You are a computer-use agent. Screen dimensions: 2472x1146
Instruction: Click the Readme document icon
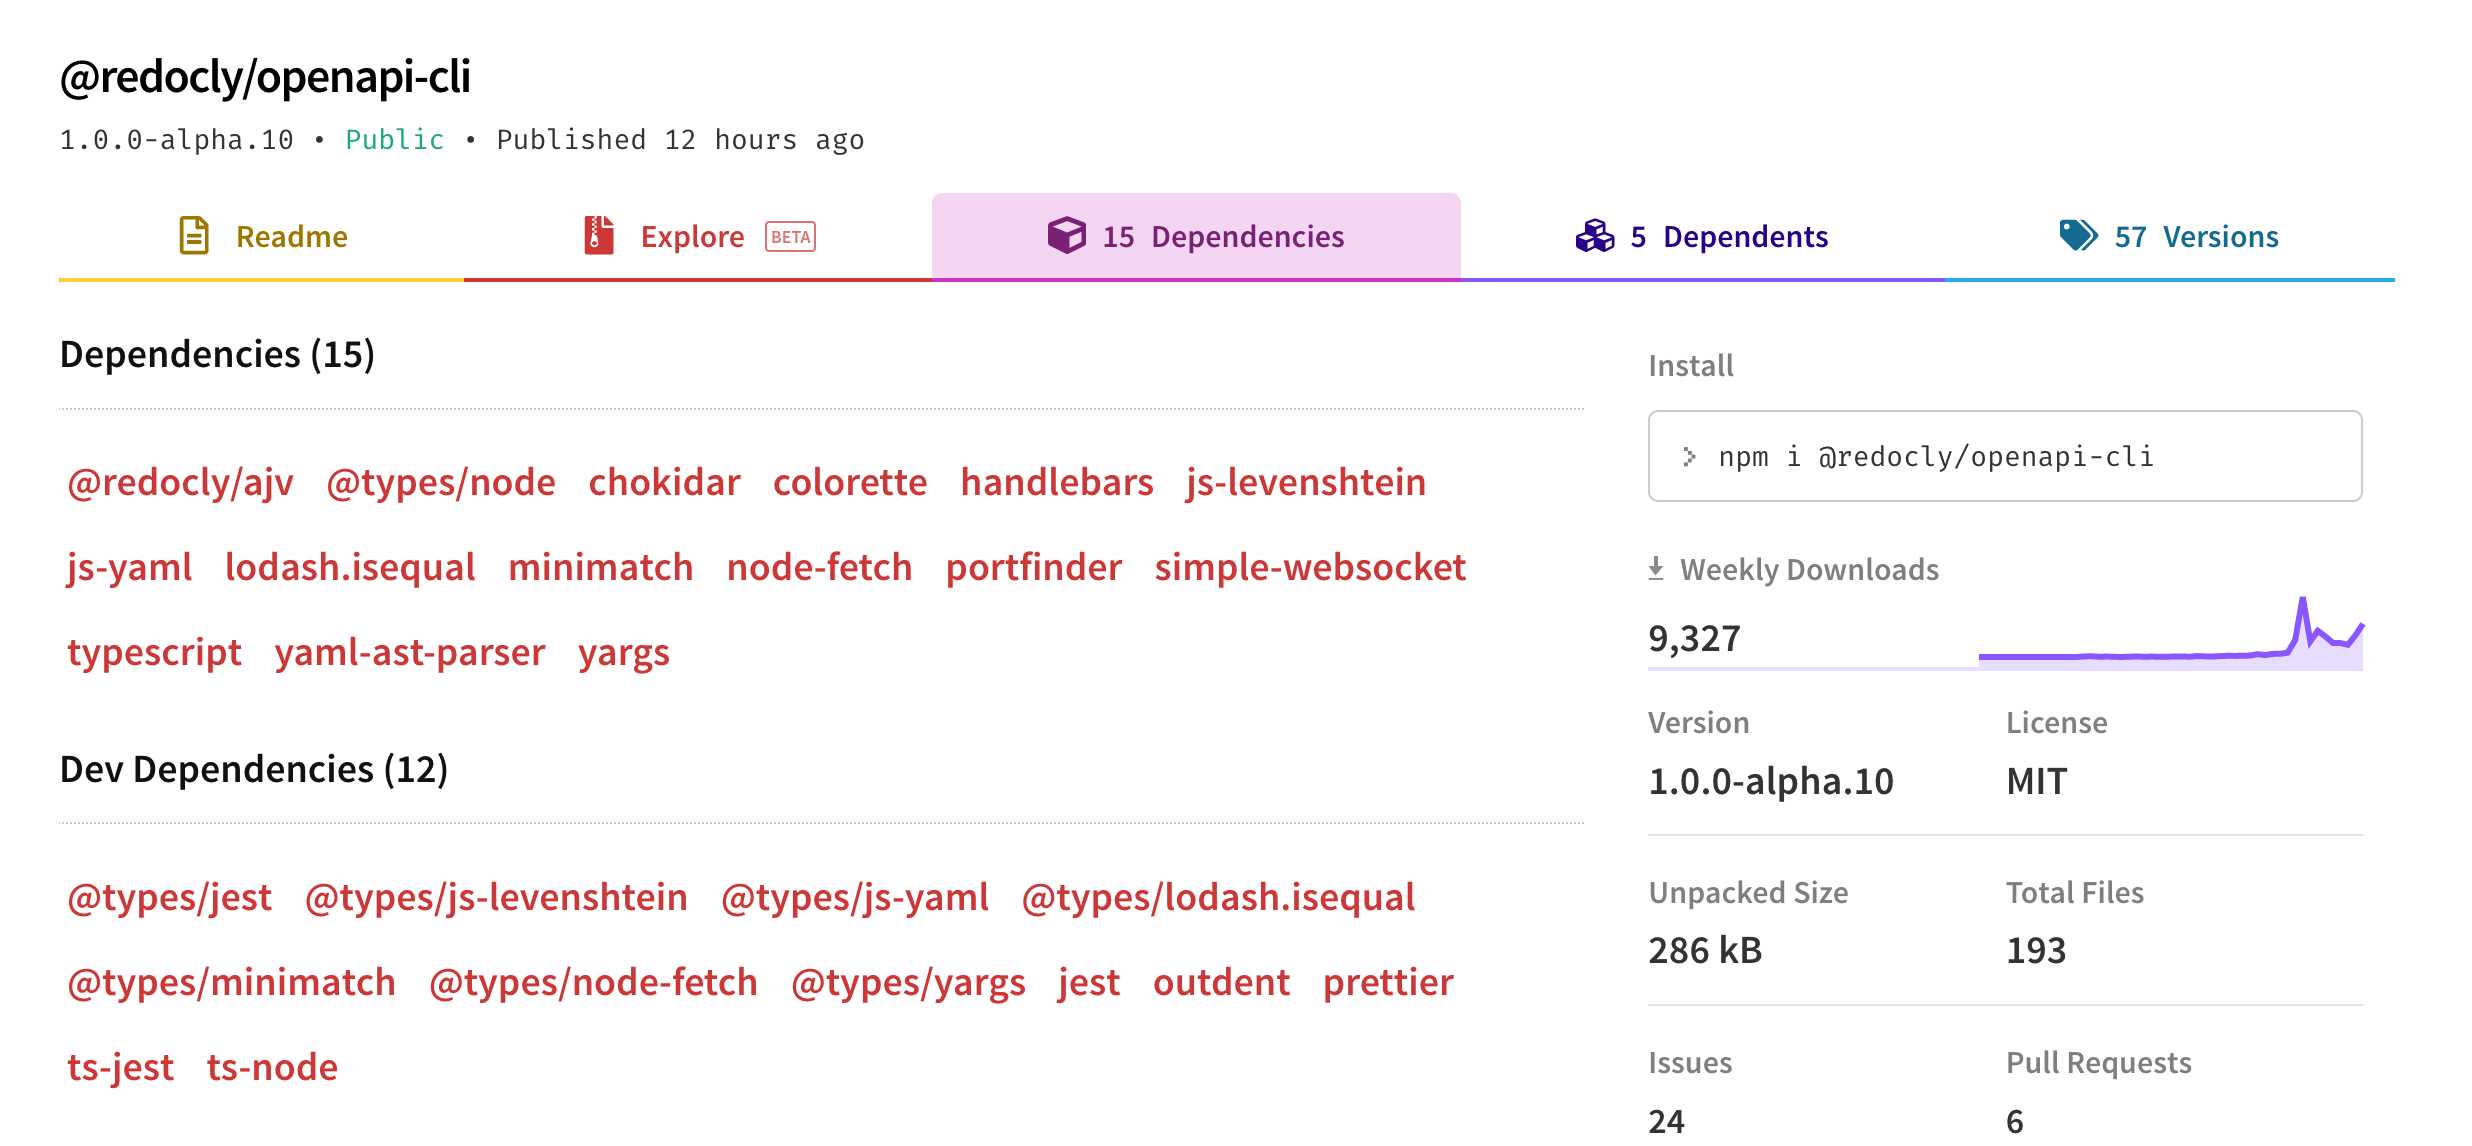(x=194, y=236)
